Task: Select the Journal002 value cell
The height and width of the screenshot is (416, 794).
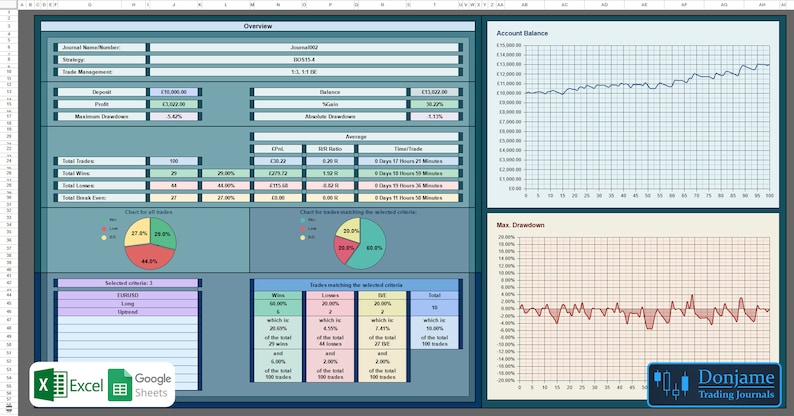Action: pos(304,48)
